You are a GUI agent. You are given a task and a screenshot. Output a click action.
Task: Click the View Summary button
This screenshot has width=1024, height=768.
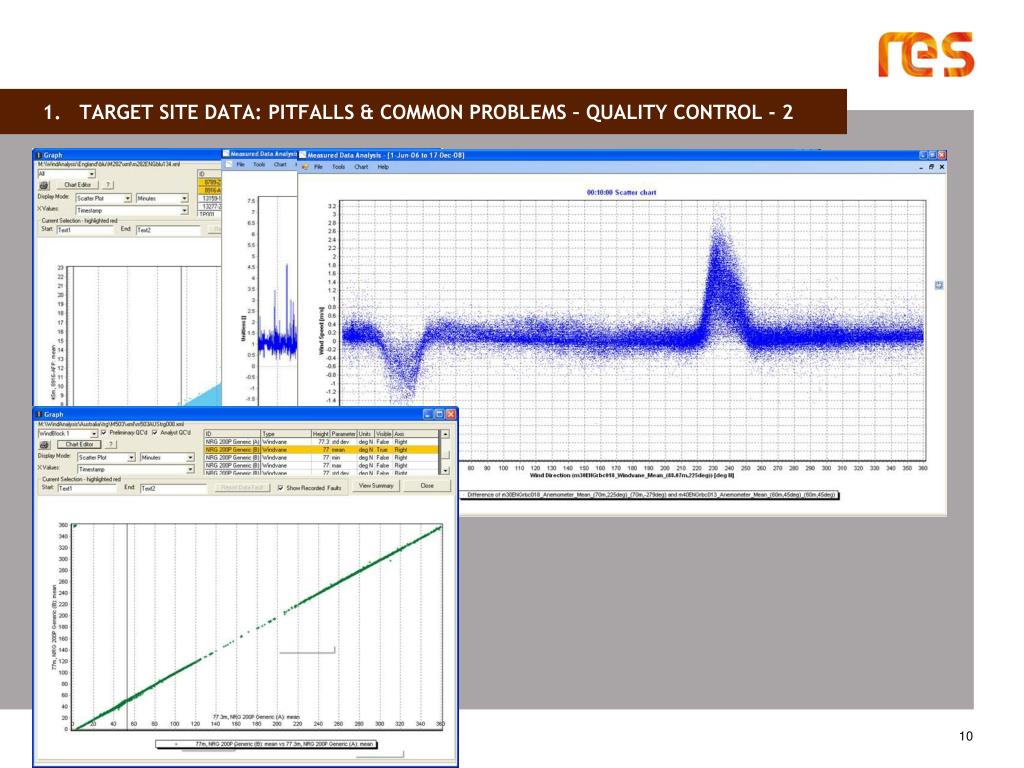point(376,486)
